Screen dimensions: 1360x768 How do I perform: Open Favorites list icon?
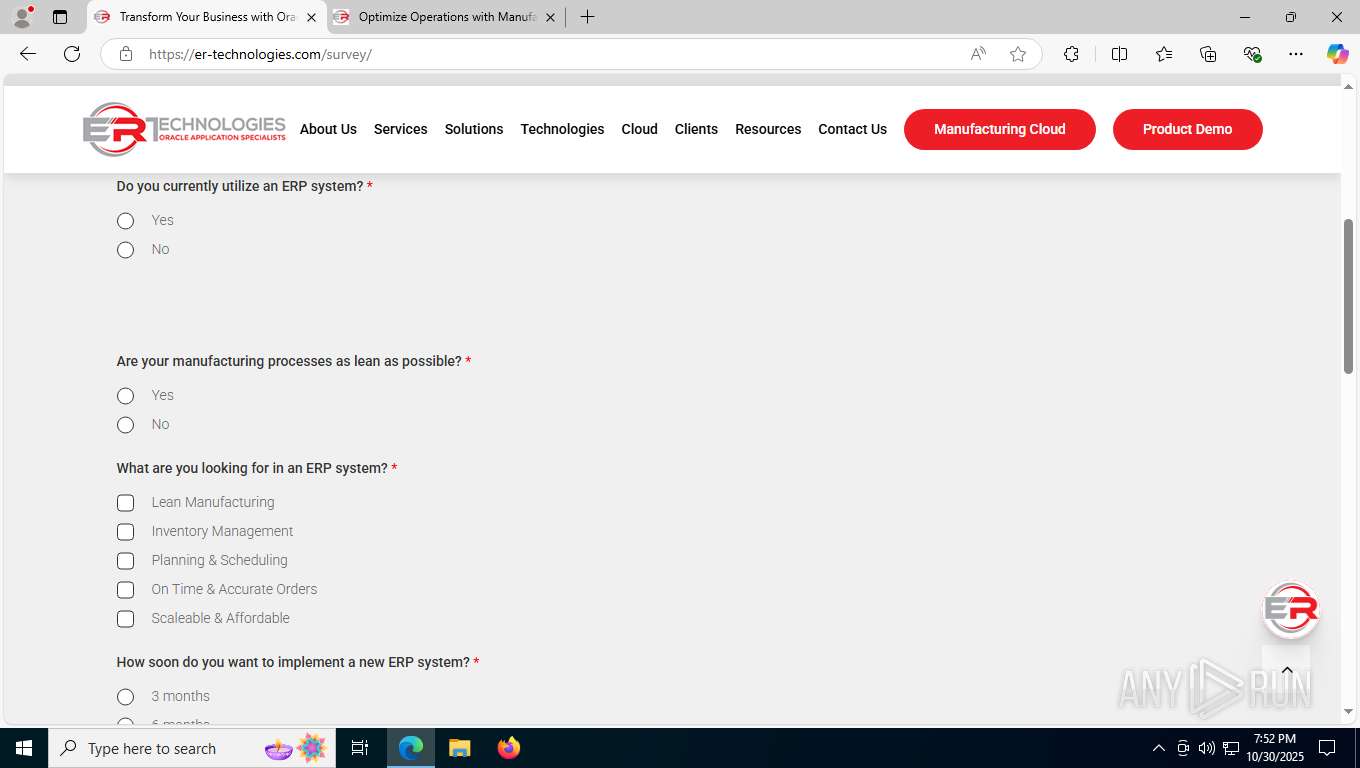coord(1164,54)
